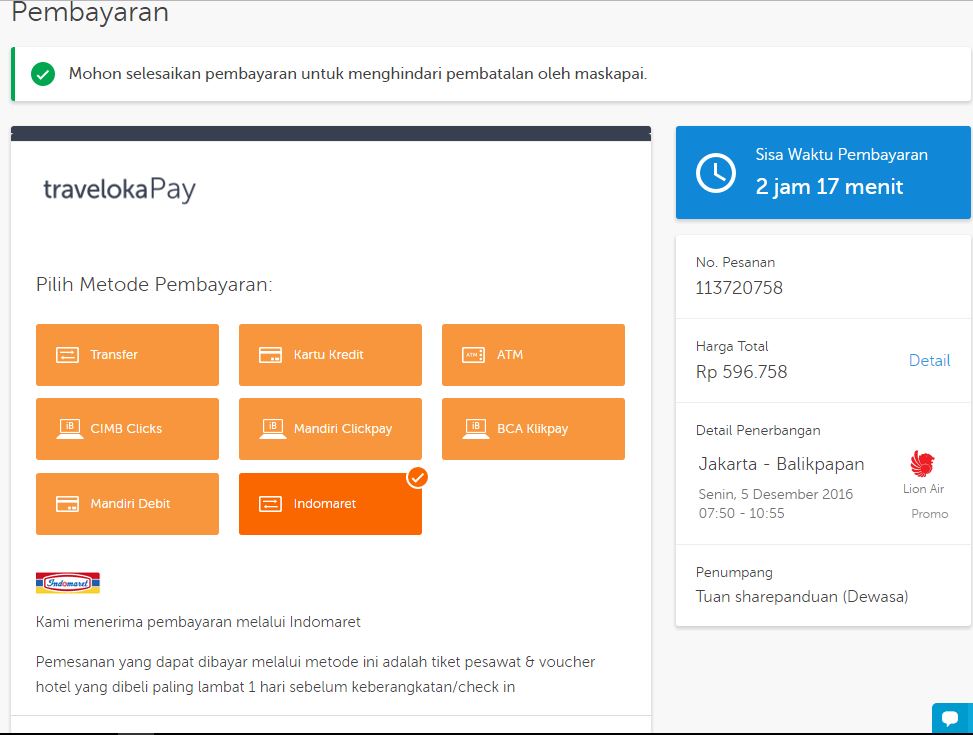Select Transfer payment method
Viewport: 973px width, 735px height.
(127, 354)
